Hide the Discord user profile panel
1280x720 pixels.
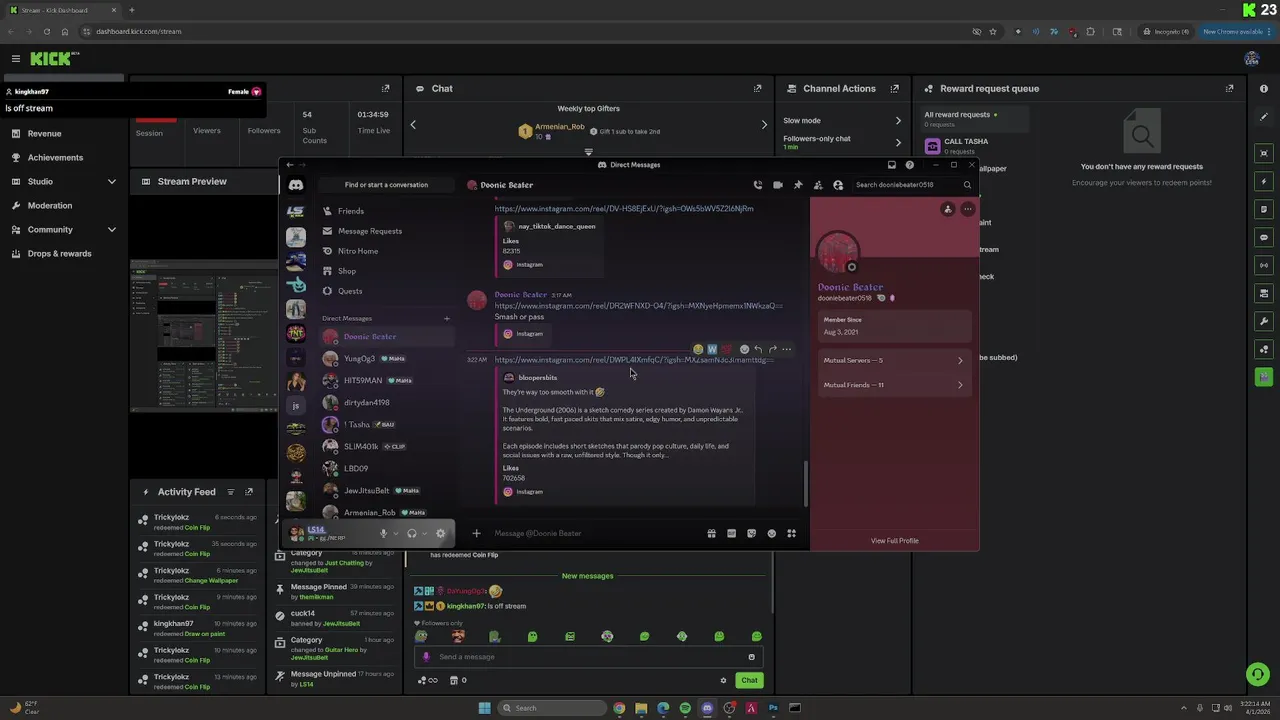click(x=838, y=185)
